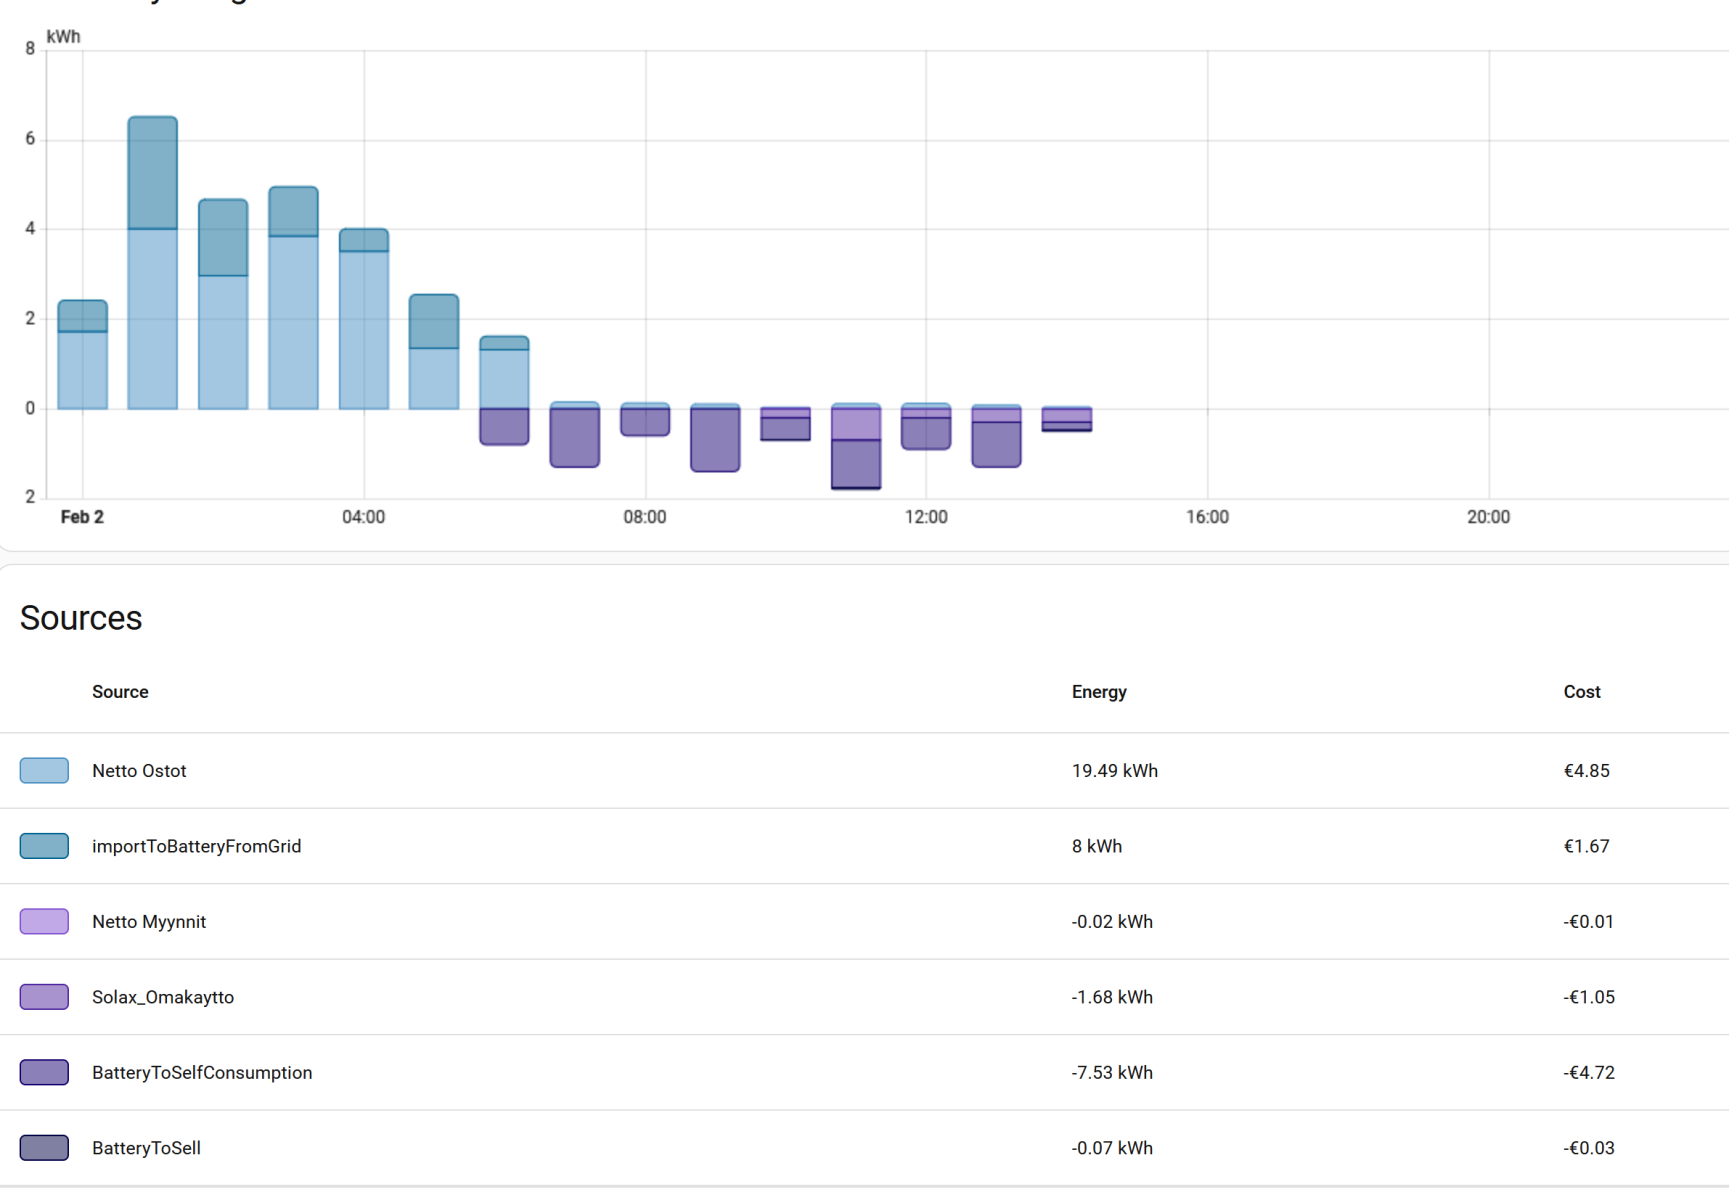The height and width of the screenshot is (1200, 1729).
Task: Click the BatteryToSelfConsumption color swatch
Action: click(x=44, y=1072)
